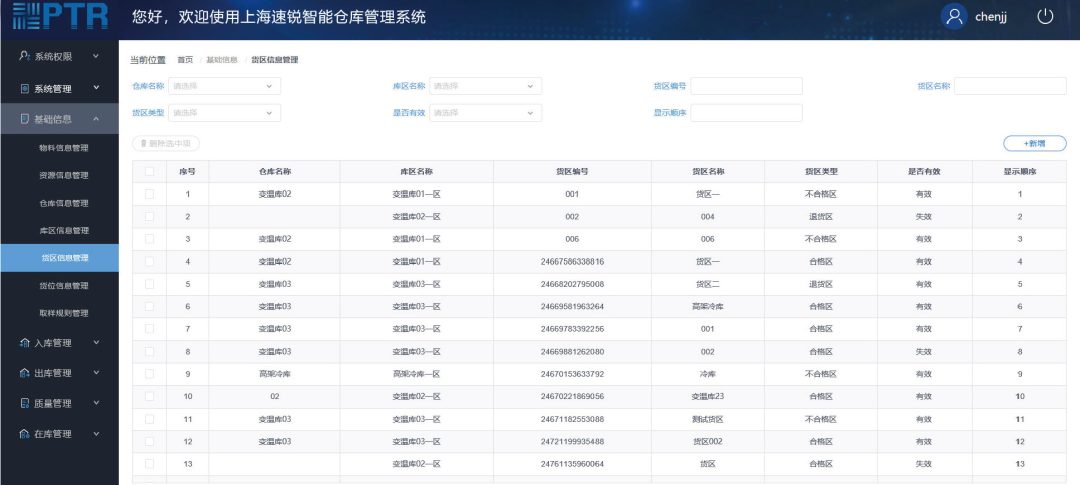Click the 在库管理 sidebar icon
The height and width of the screenshot is (485, 1080).
[x=25, y=434]
